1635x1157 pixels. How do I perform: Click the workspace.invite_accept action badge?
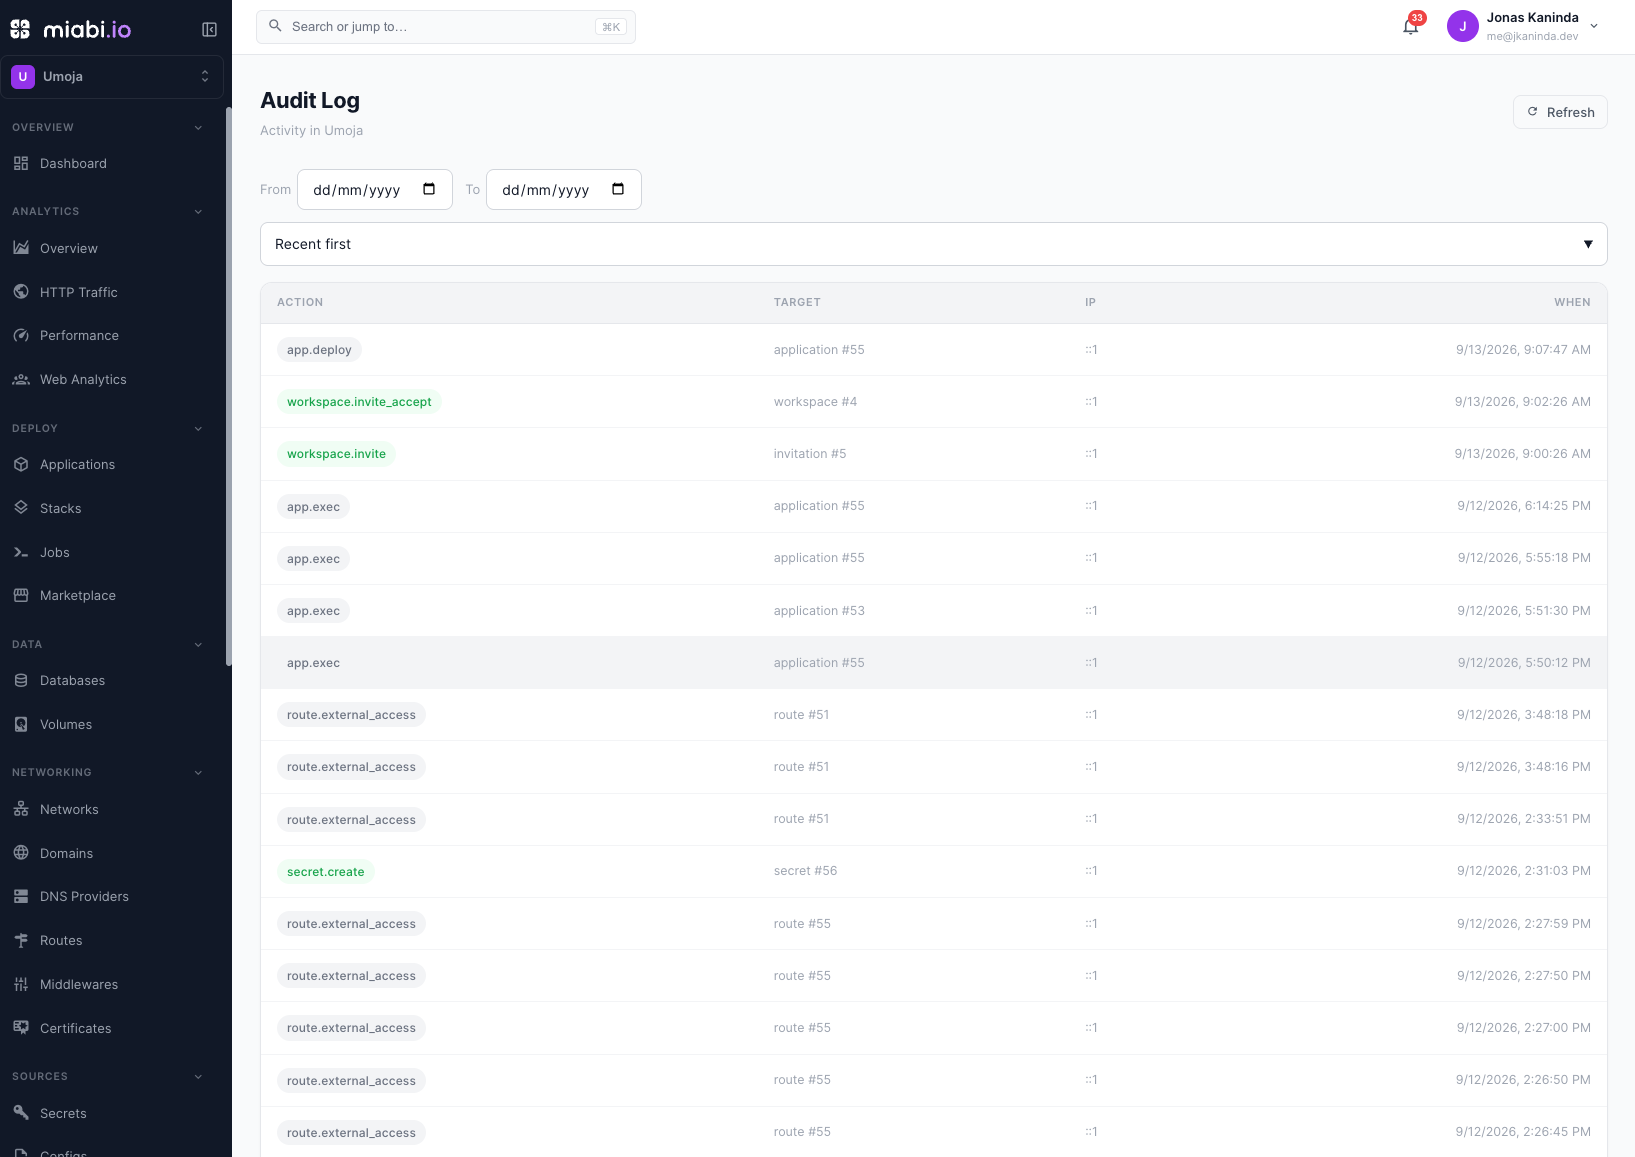pos(359,402)
